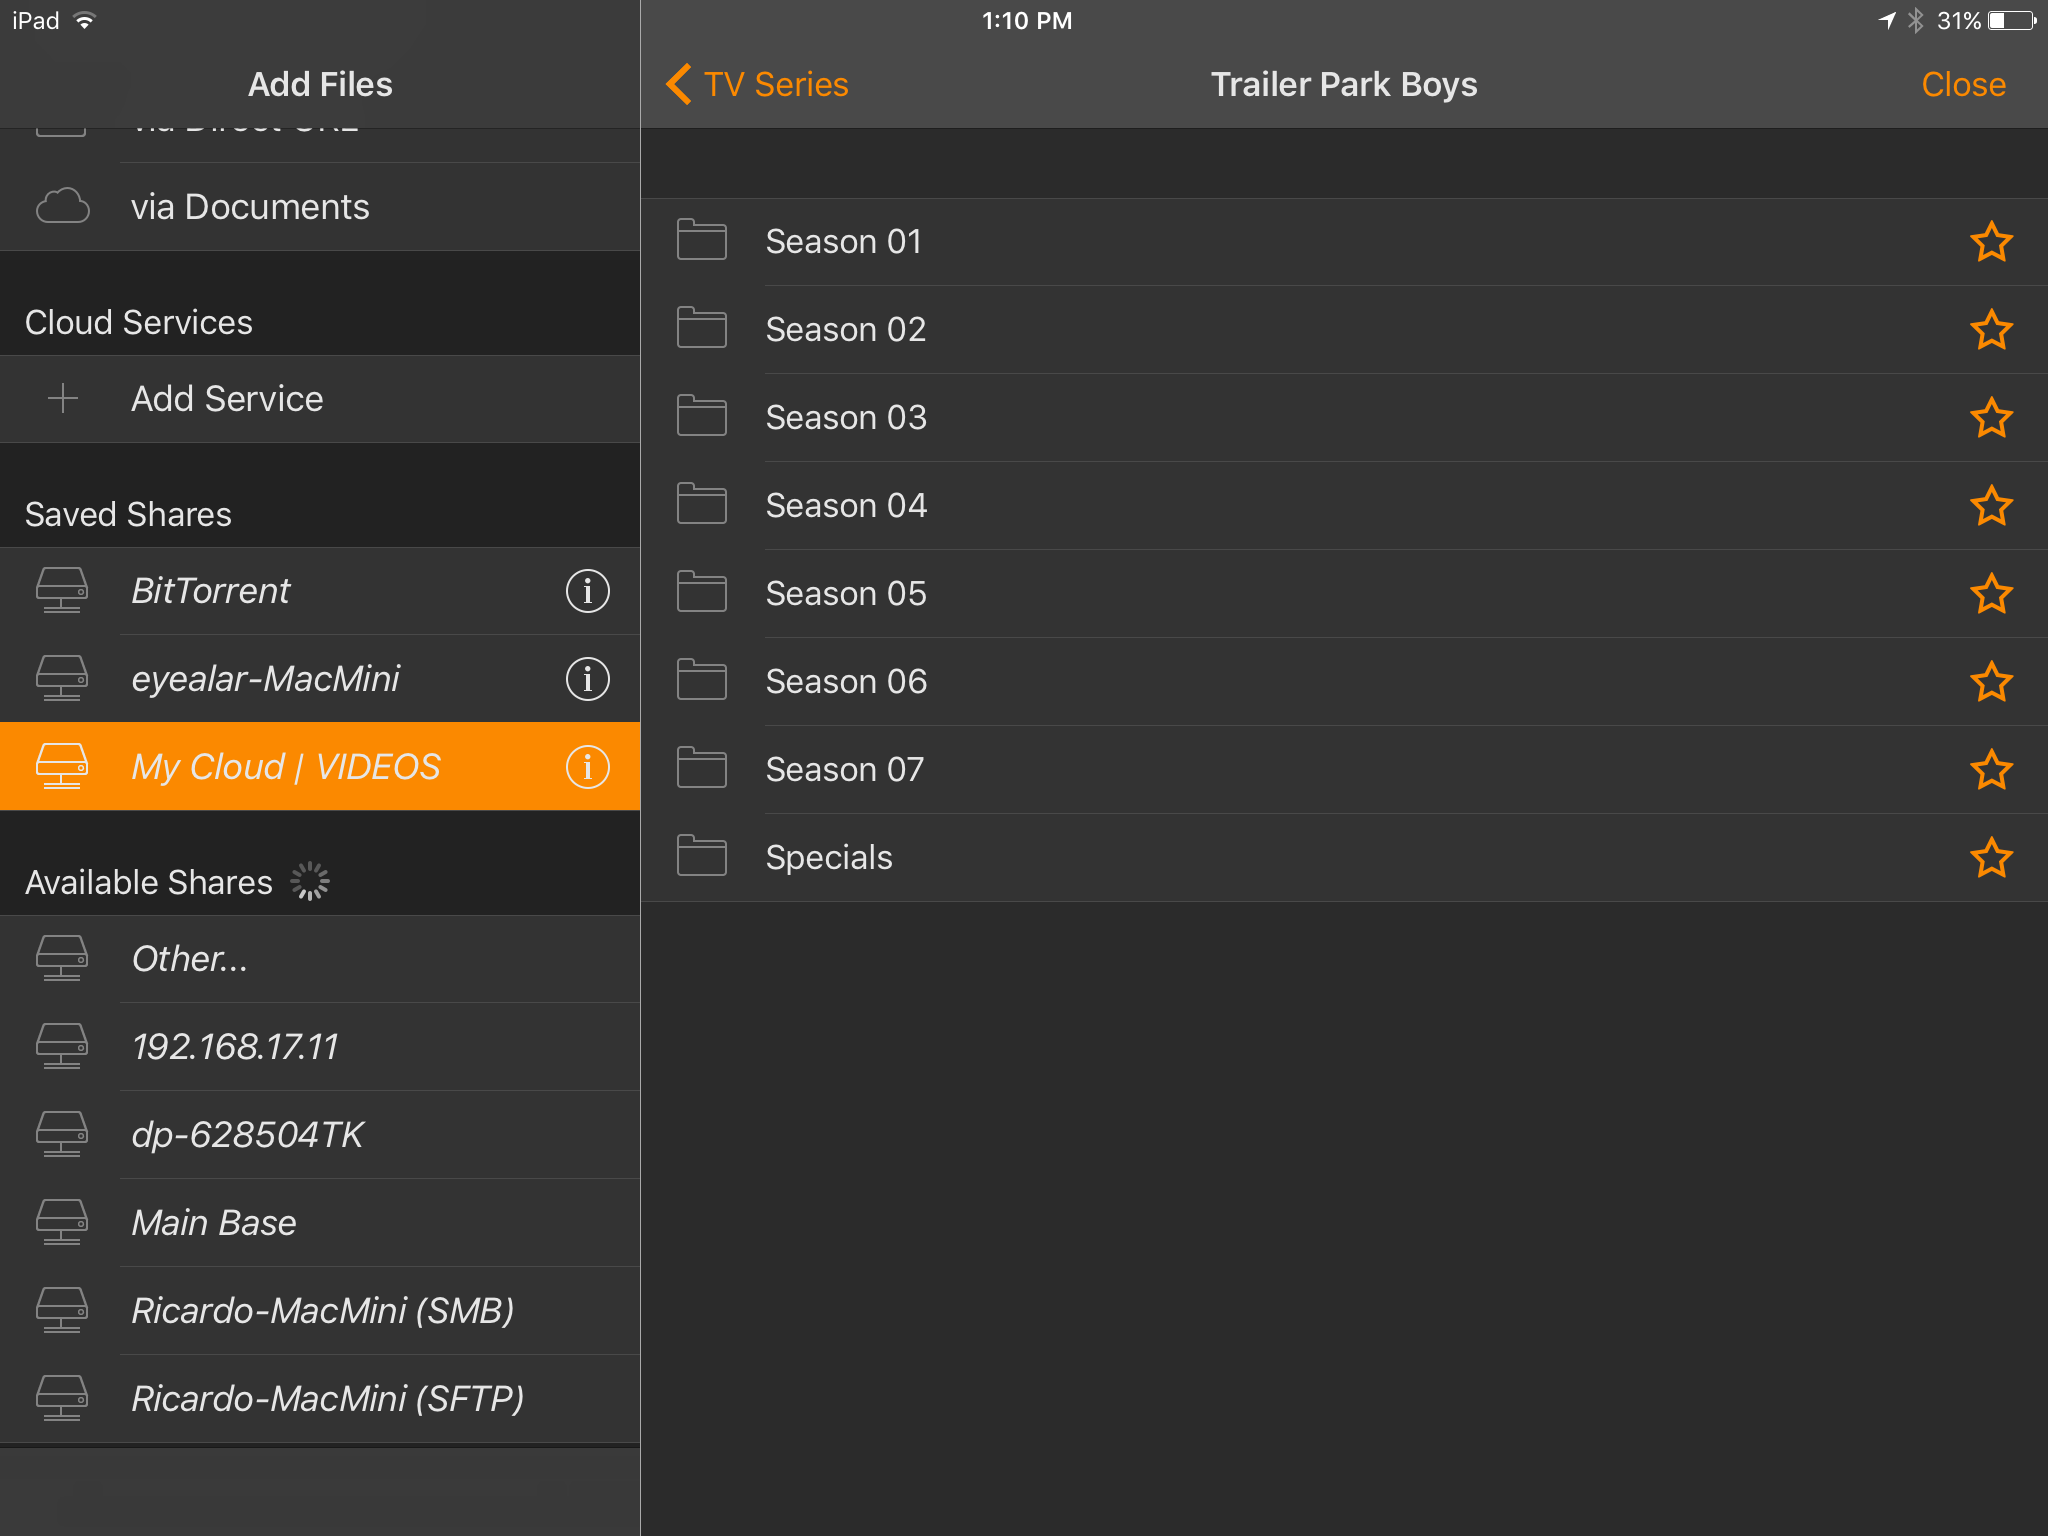
Task: Open info for BitTorrent share
Action: (x=587, y=591)
